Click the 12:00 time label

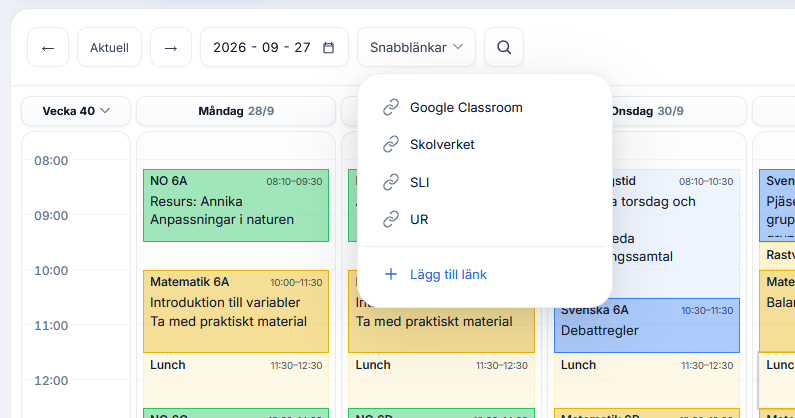[51, 381]
